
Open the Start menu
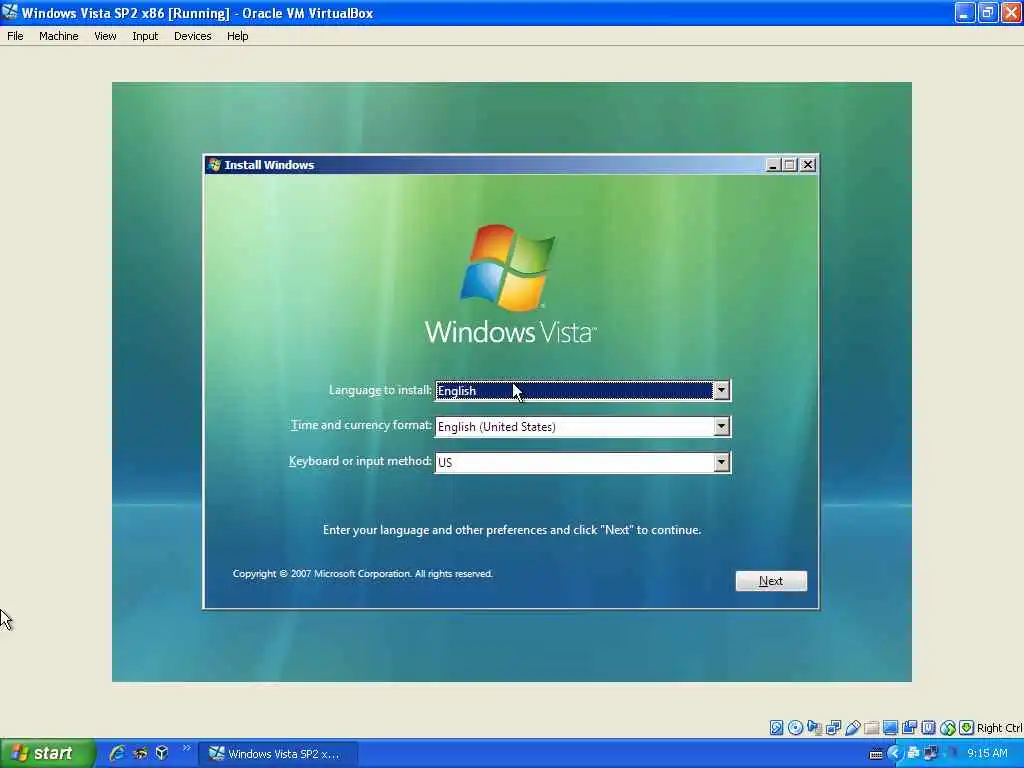pyautogui.click(x=47, y=753)
